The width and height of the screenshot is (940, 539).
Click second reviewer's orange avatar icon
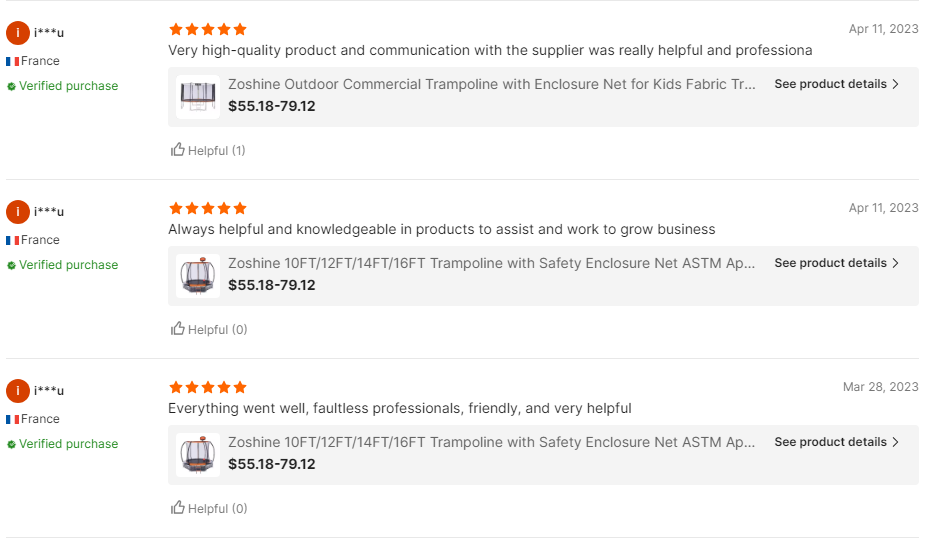point(18,212)
